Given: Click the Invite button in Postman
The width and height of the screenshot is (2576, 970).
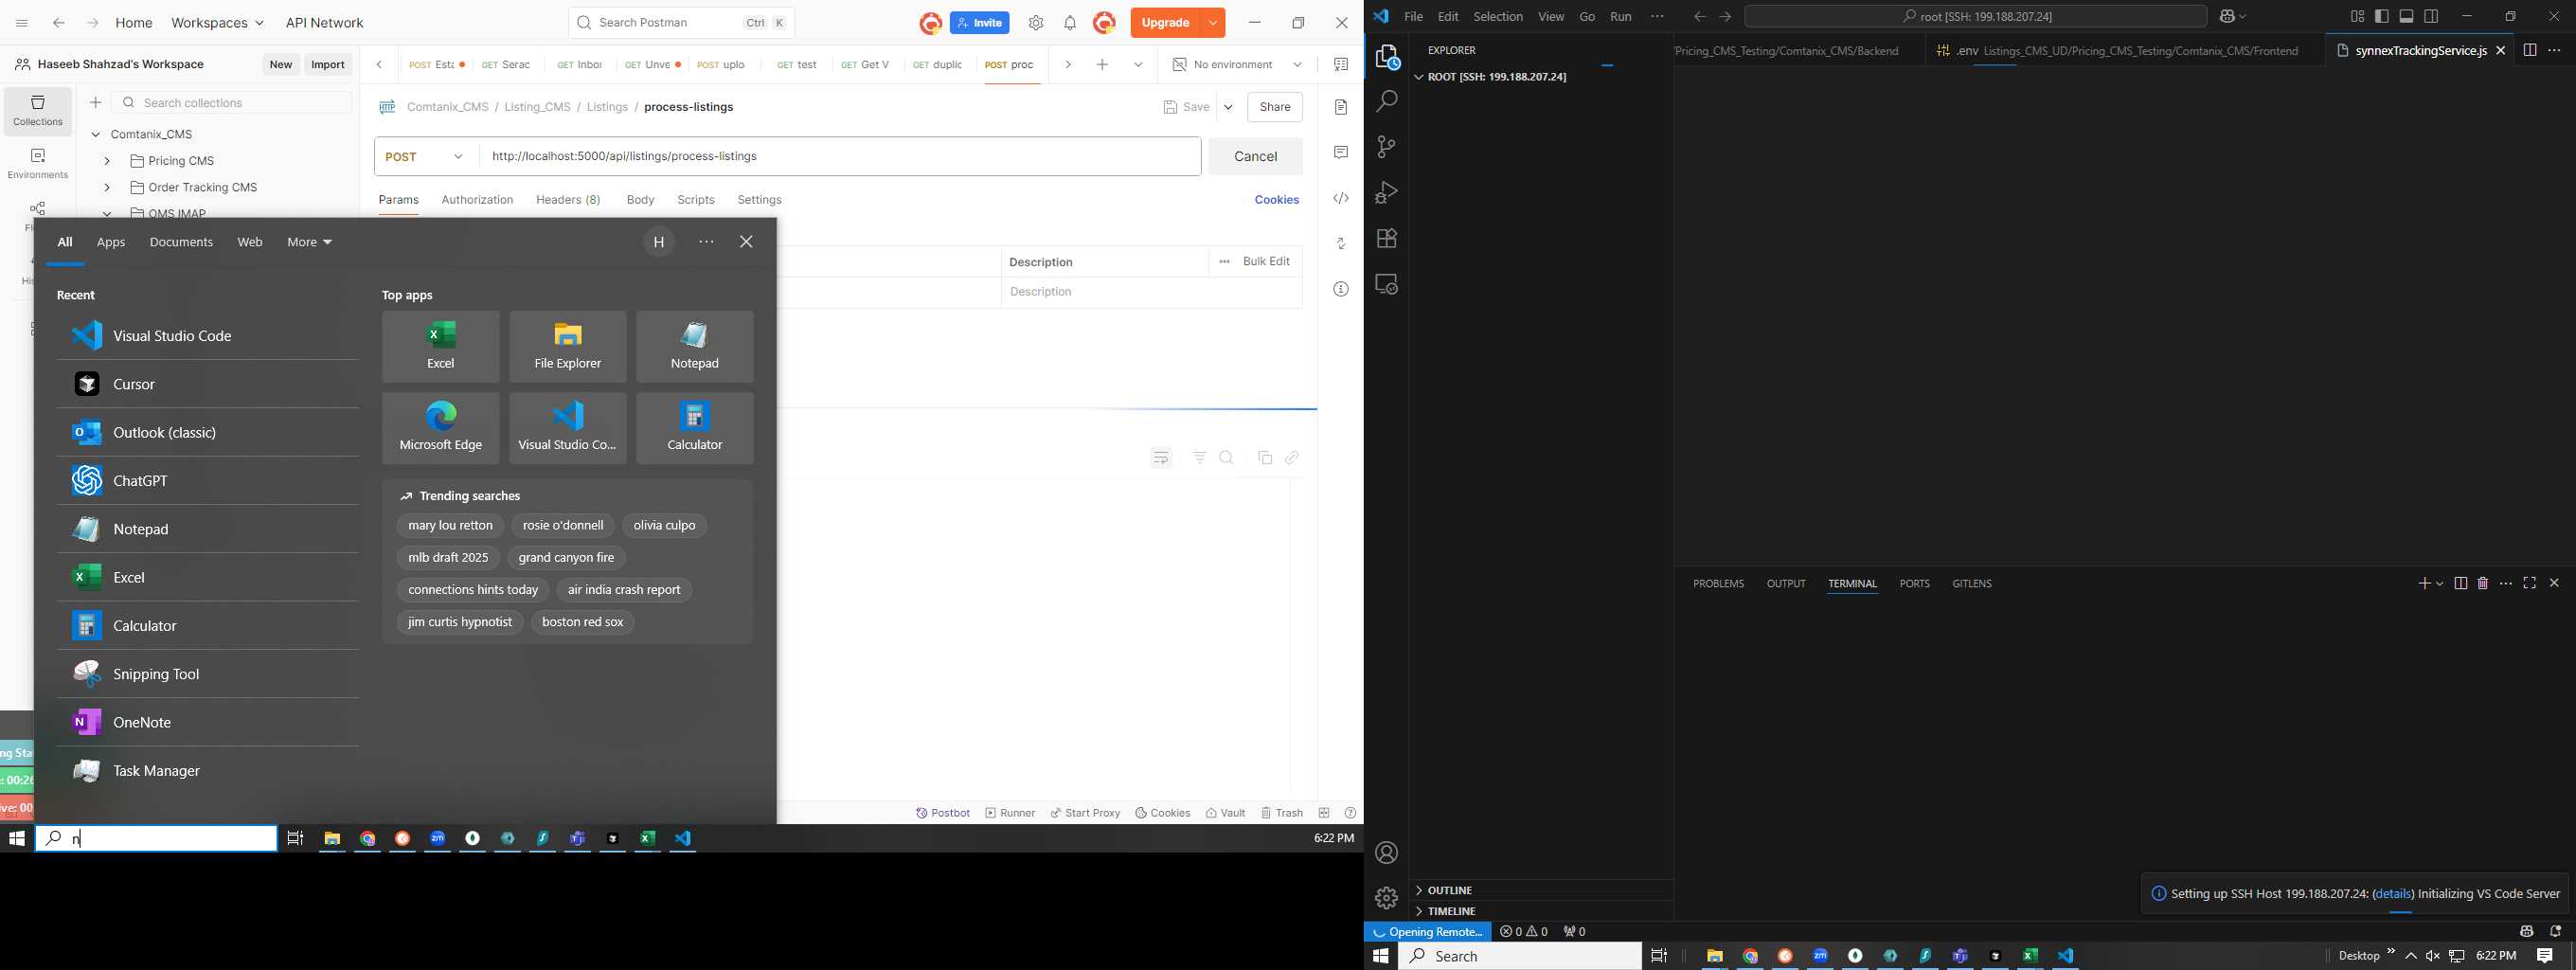Looking at the screenshot, I should [979, 23].
